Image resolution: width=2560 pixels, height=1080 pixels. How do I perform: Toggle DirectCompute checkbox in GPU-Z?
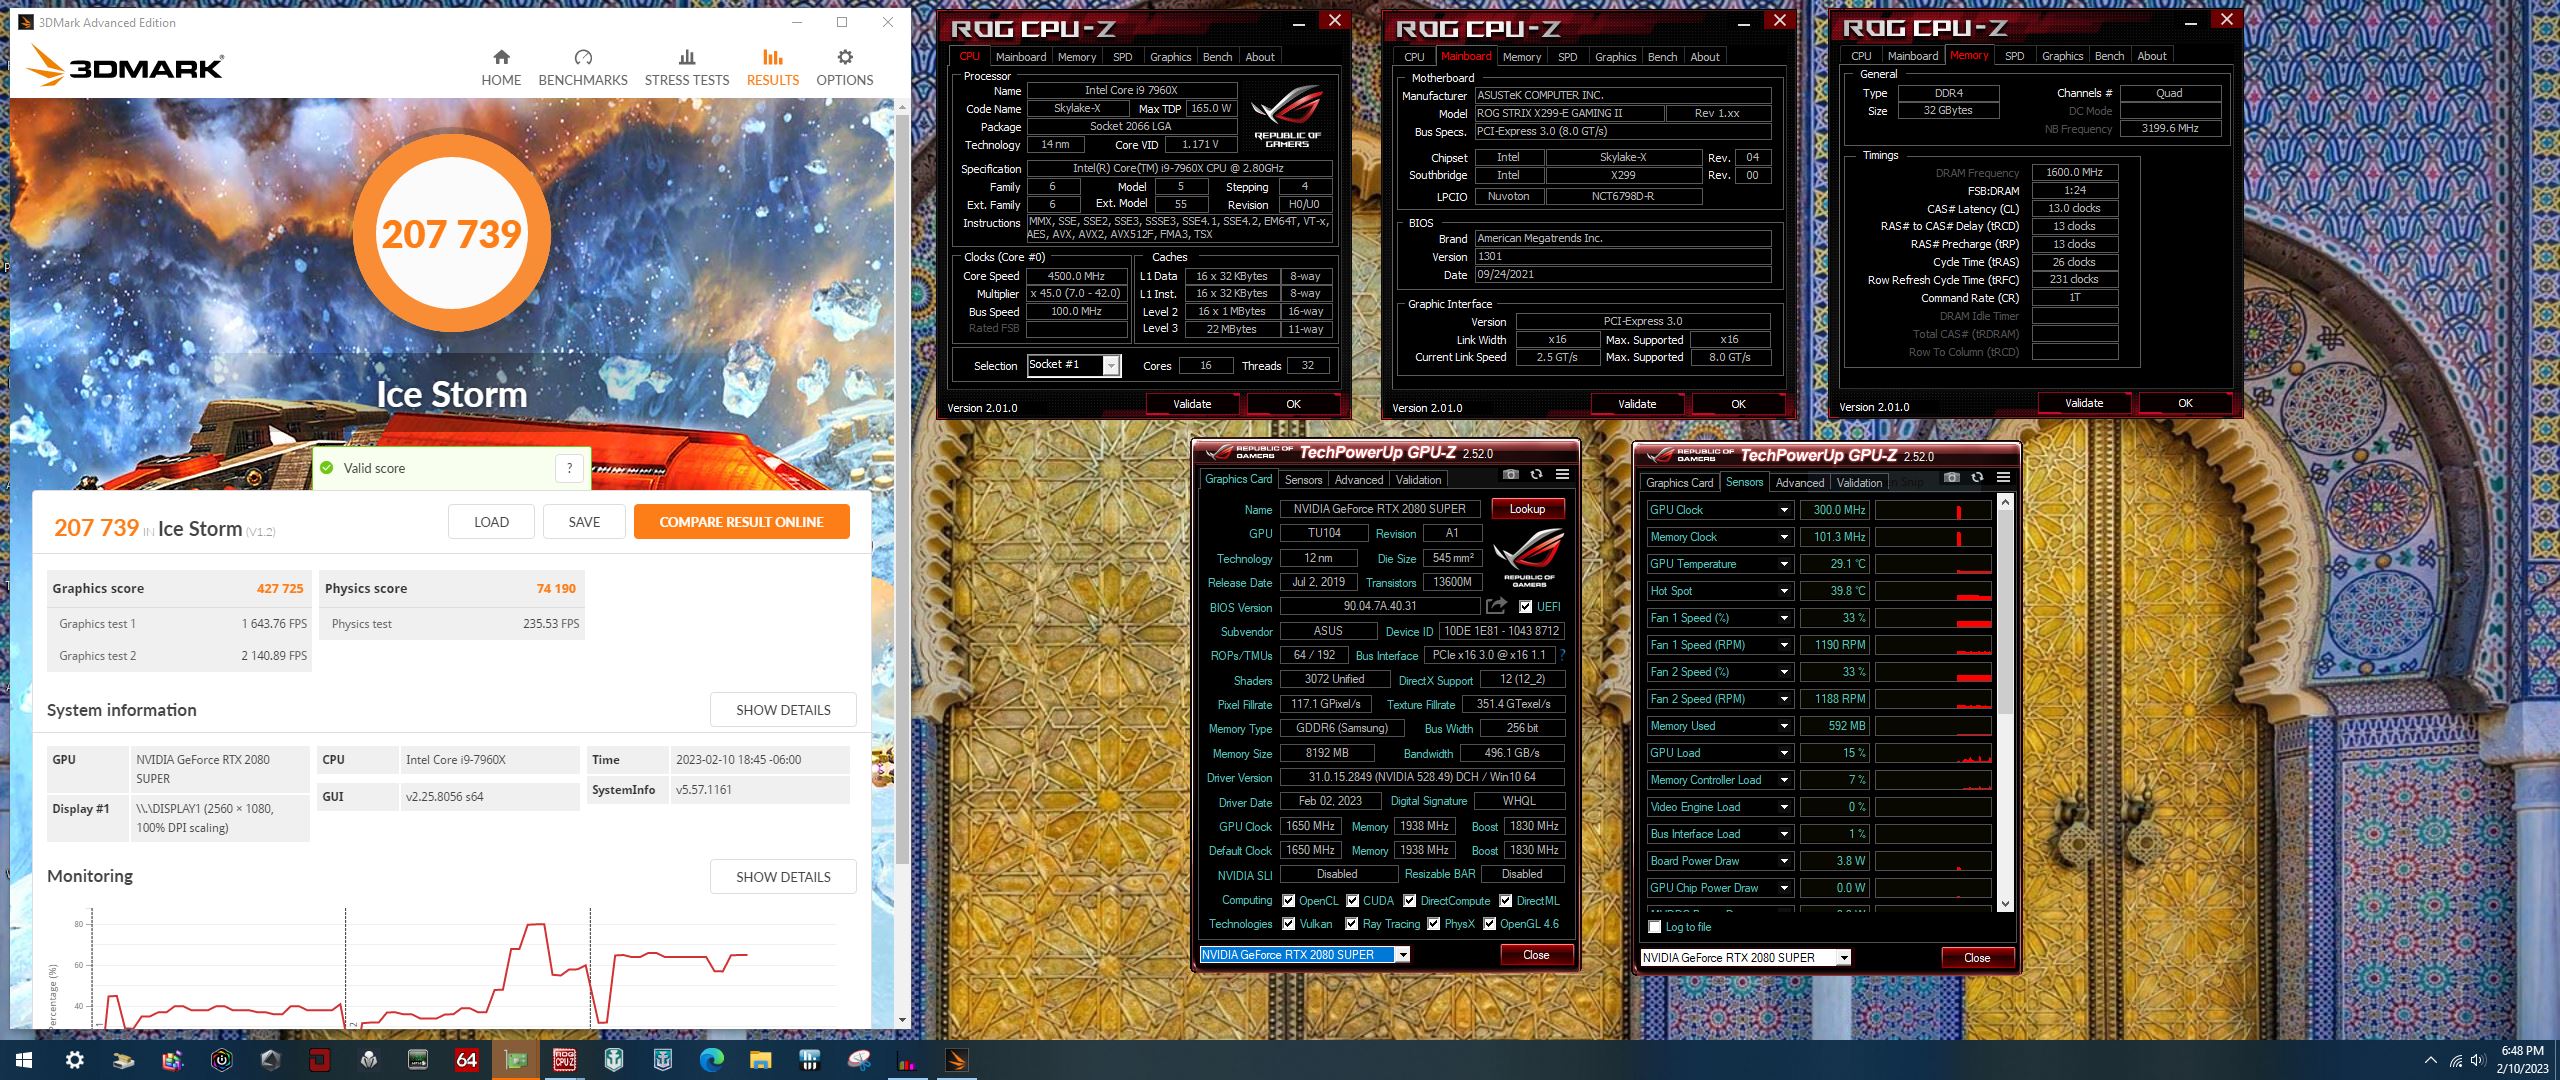(x=1409, y=901)
